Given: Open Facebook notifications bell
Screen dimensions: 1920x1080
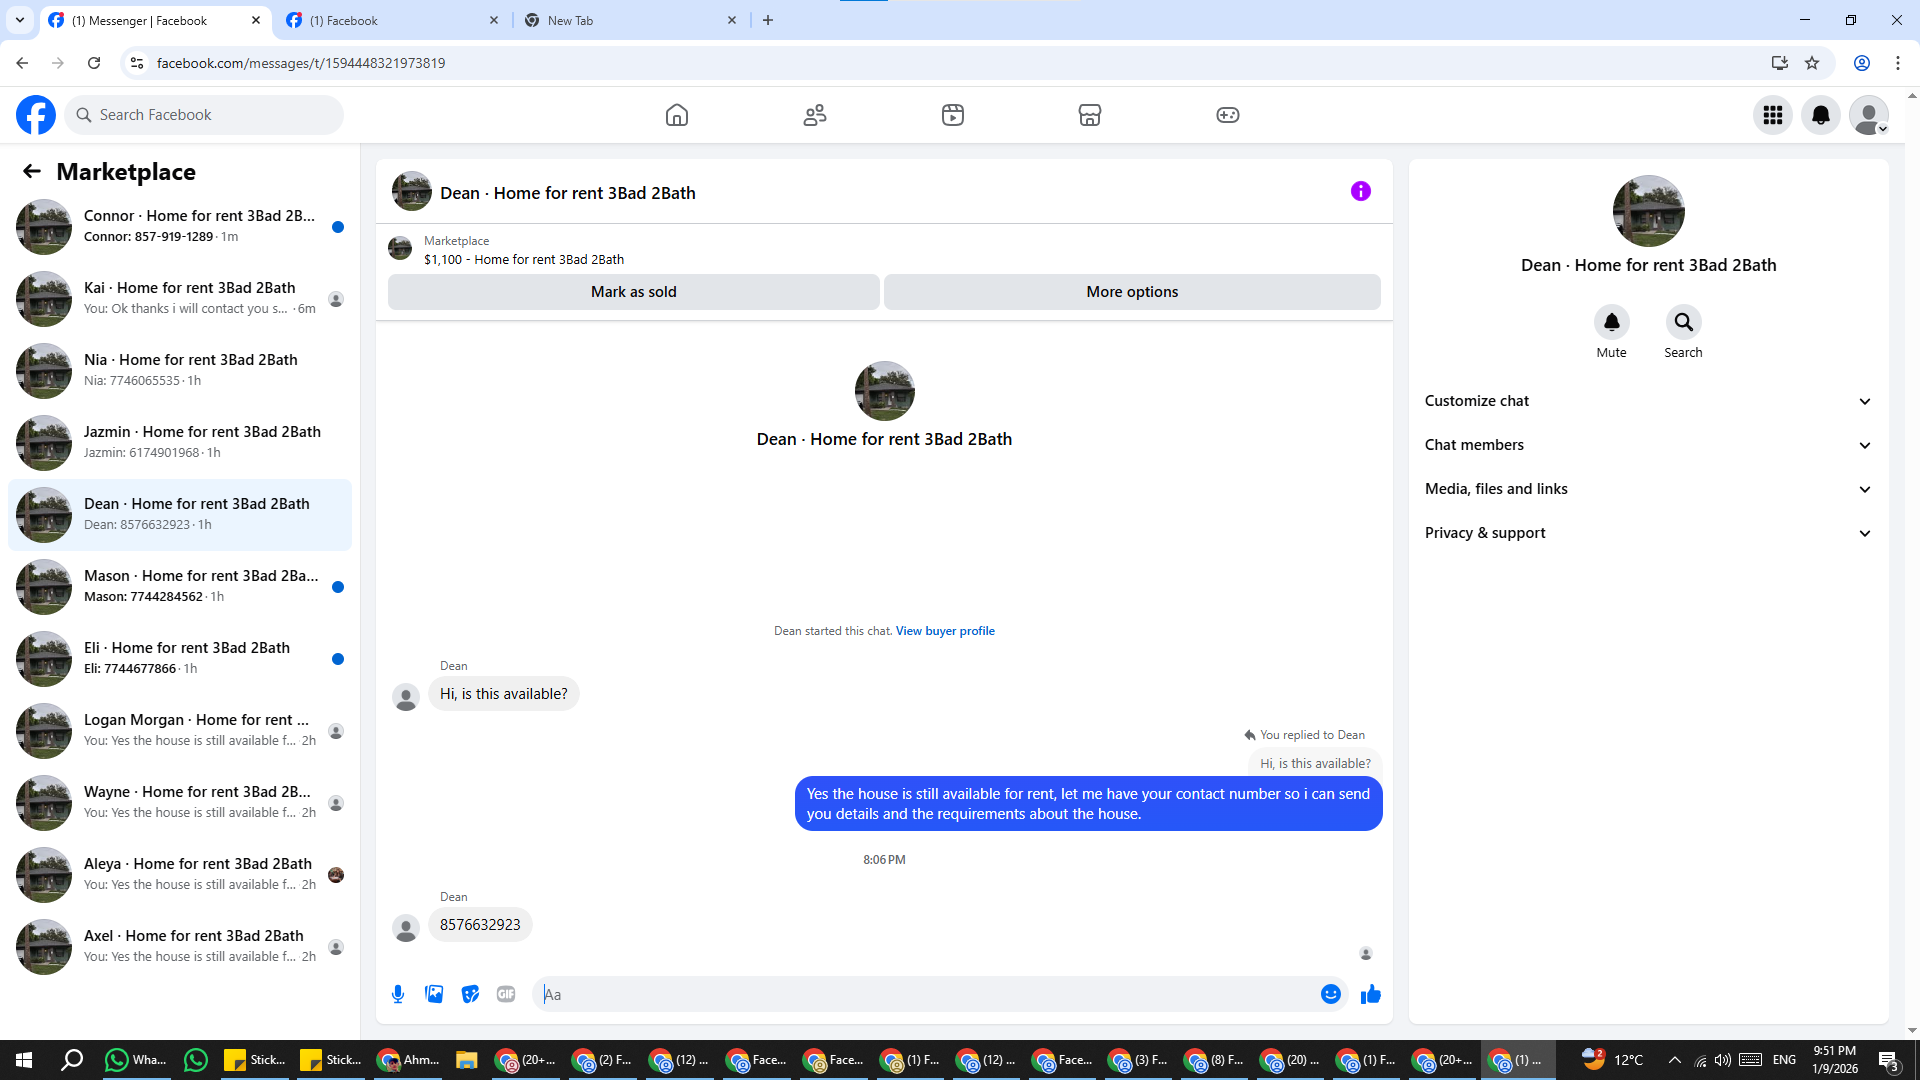Looking at the screenshot, I should pyautogui.click(x=1820, y=115).
